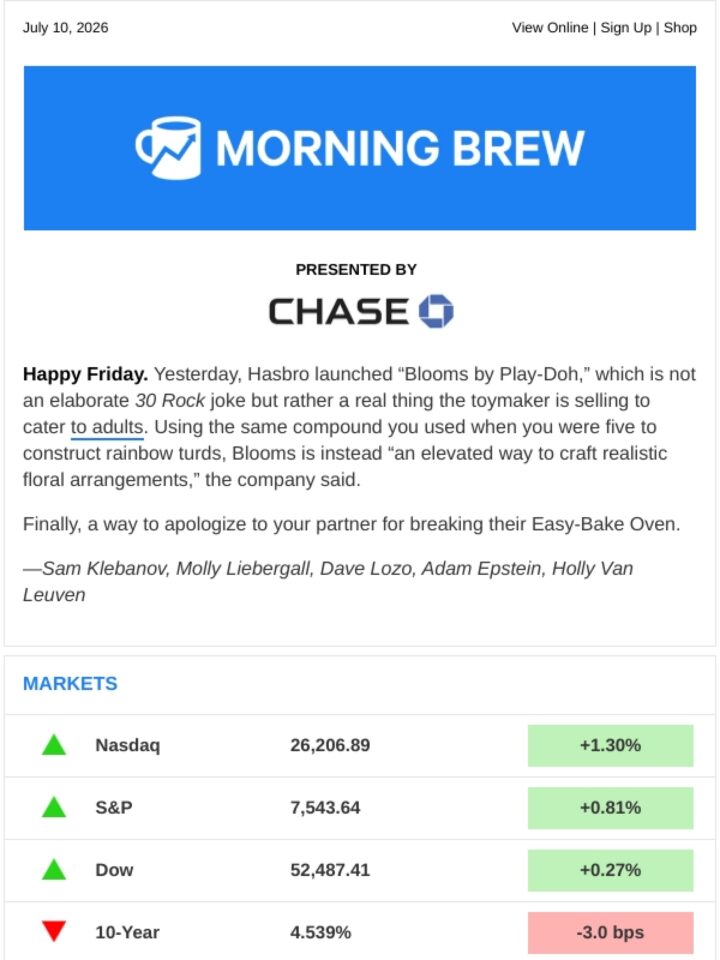Viewport: 720px width, 960px height.
Task: Click the Nasdaq value 26,206.89
Action: tap(330, 745)
